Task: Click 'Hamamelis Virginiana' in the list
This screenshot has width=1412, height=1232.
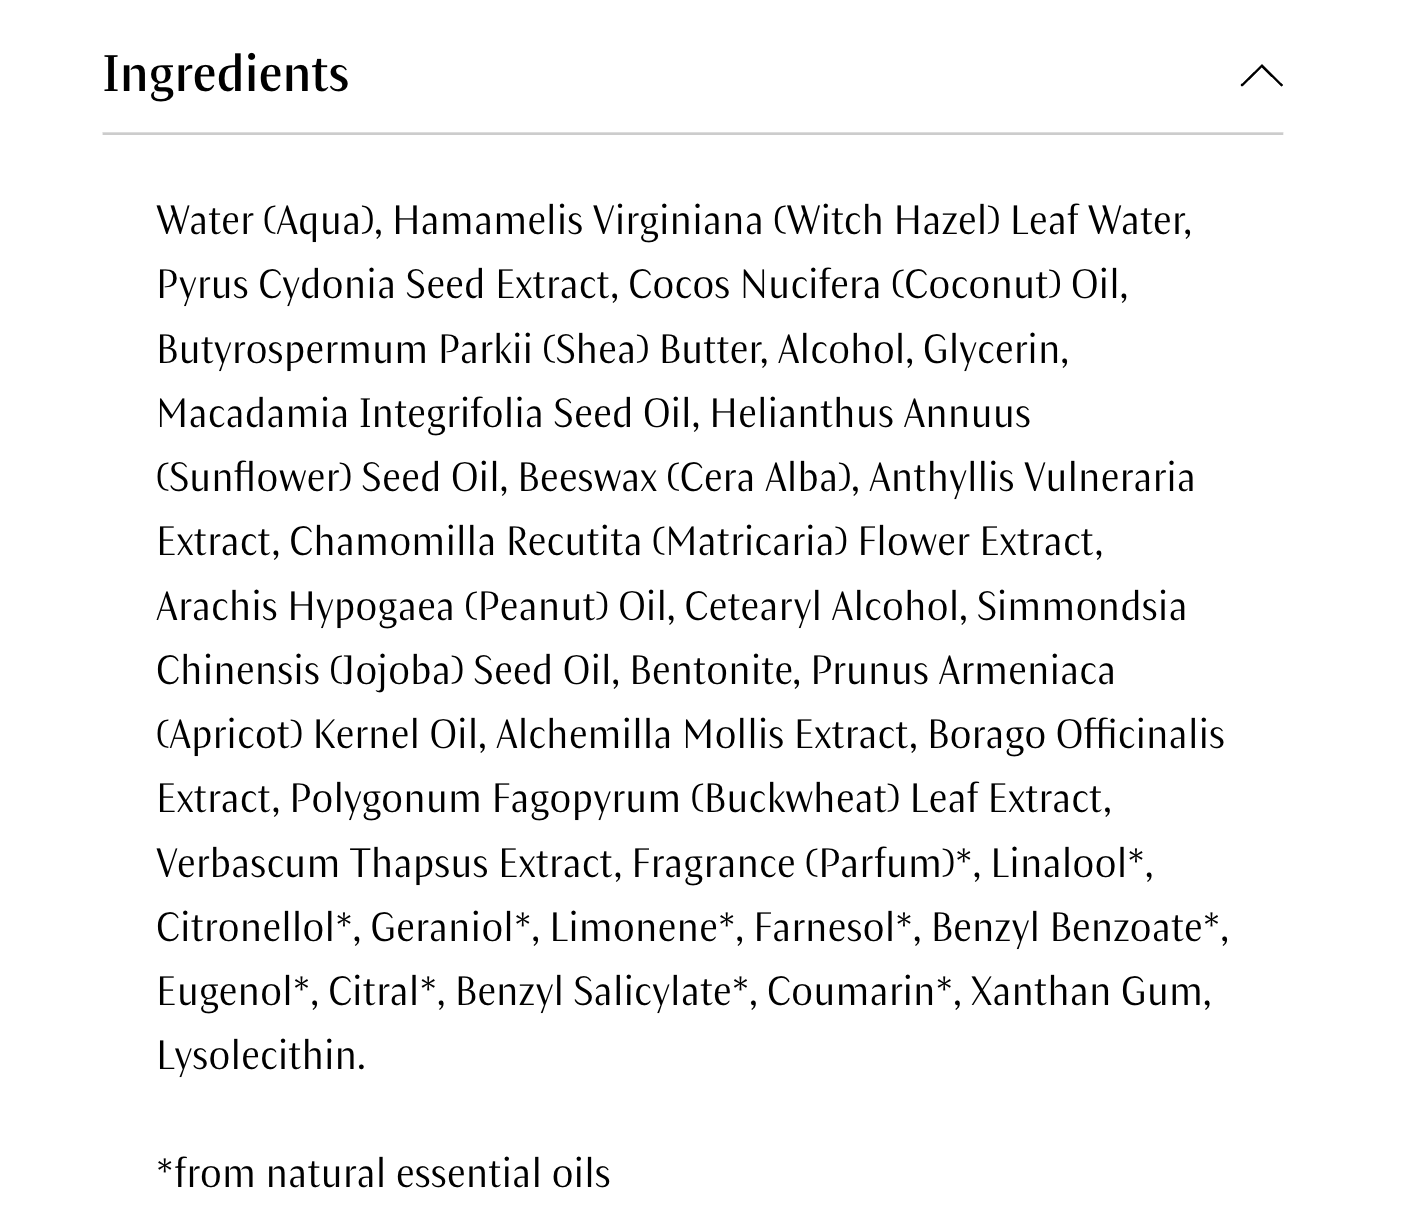Action: point(577,221)
